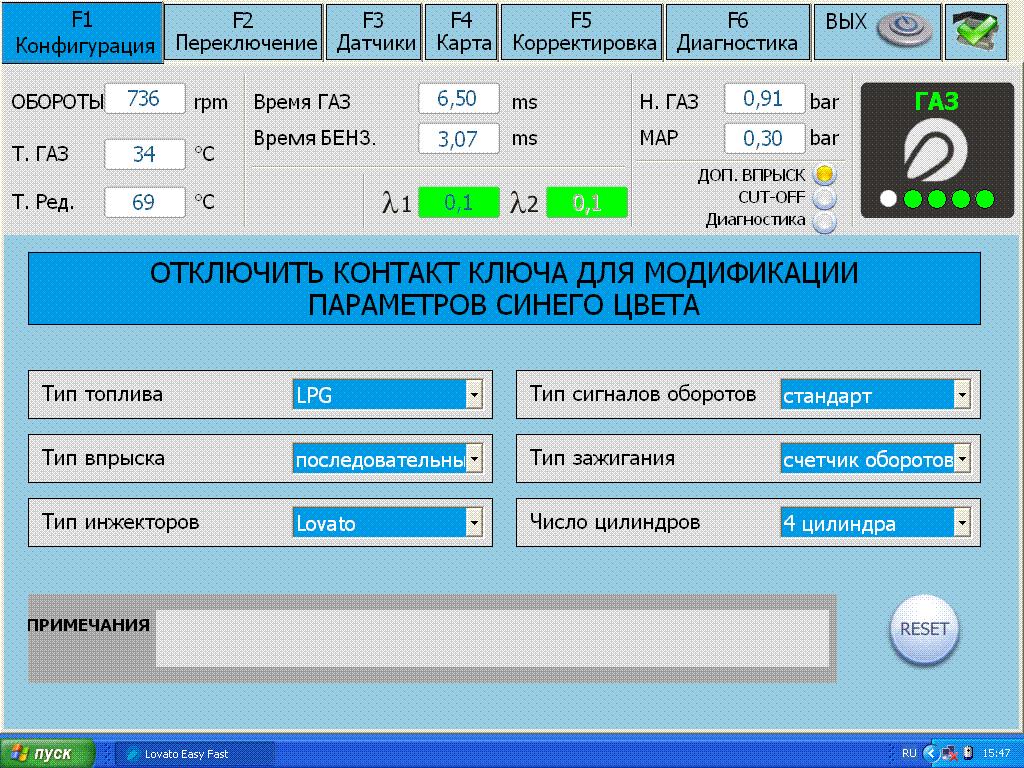Click the ОБОРОТЫ rpm value 736
This screenshot has height=768, width=1024.
(144, 99)
